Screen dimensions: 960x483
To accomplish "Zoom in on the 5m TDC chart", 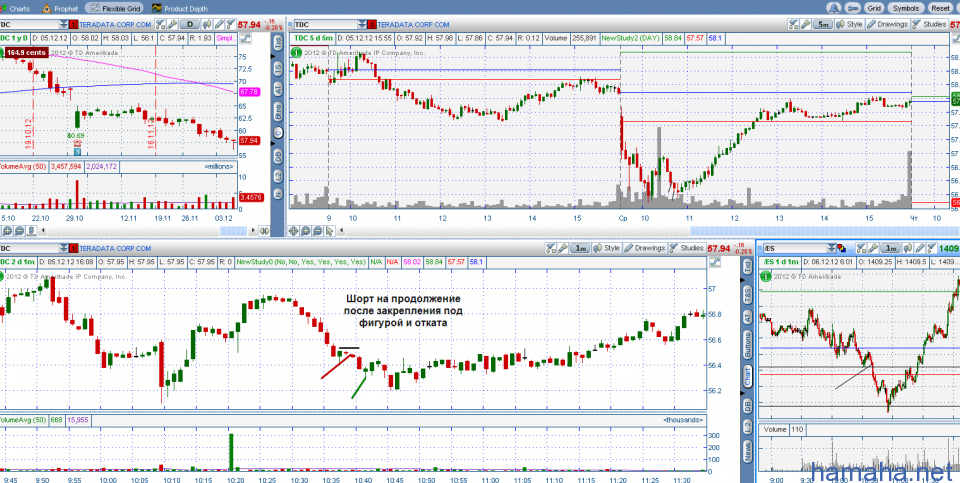I will click(305, 231).
